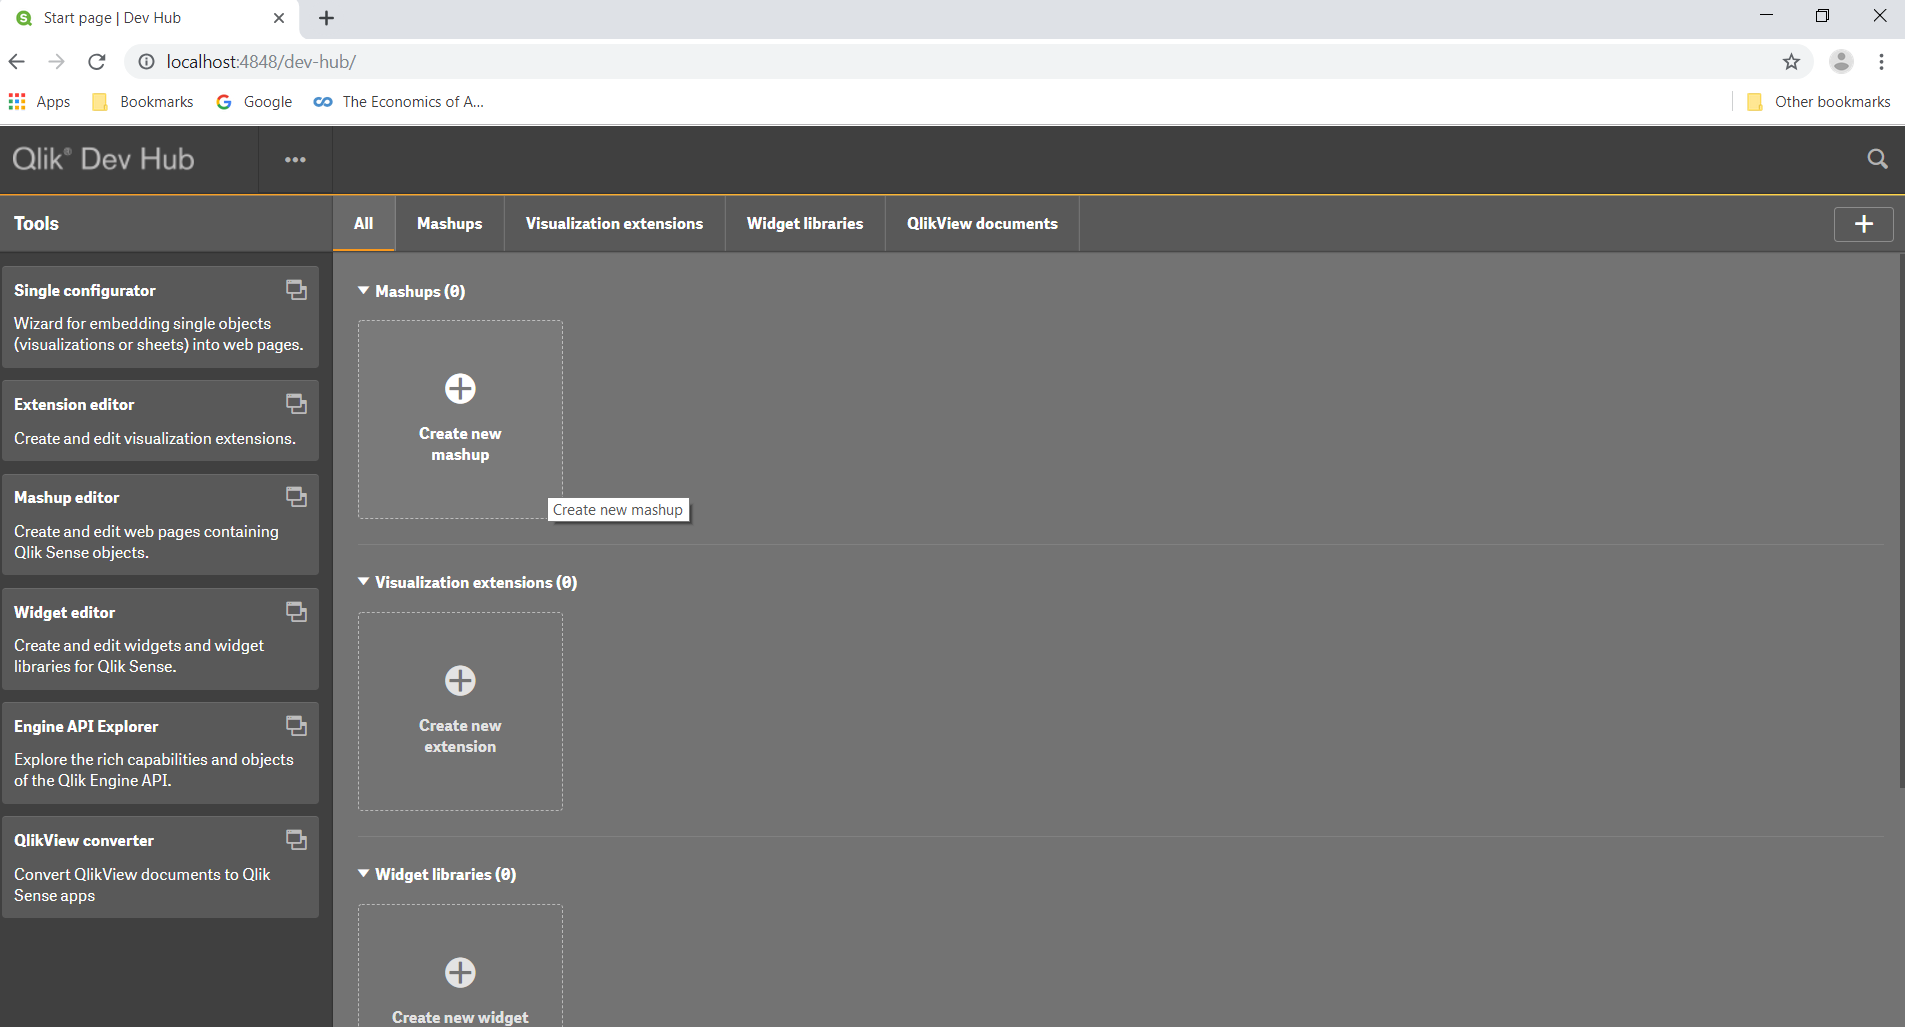Screen dimensions: 1905x1027
Task: Open the three-dots navigation menu
Action: [x=295, y=160]
